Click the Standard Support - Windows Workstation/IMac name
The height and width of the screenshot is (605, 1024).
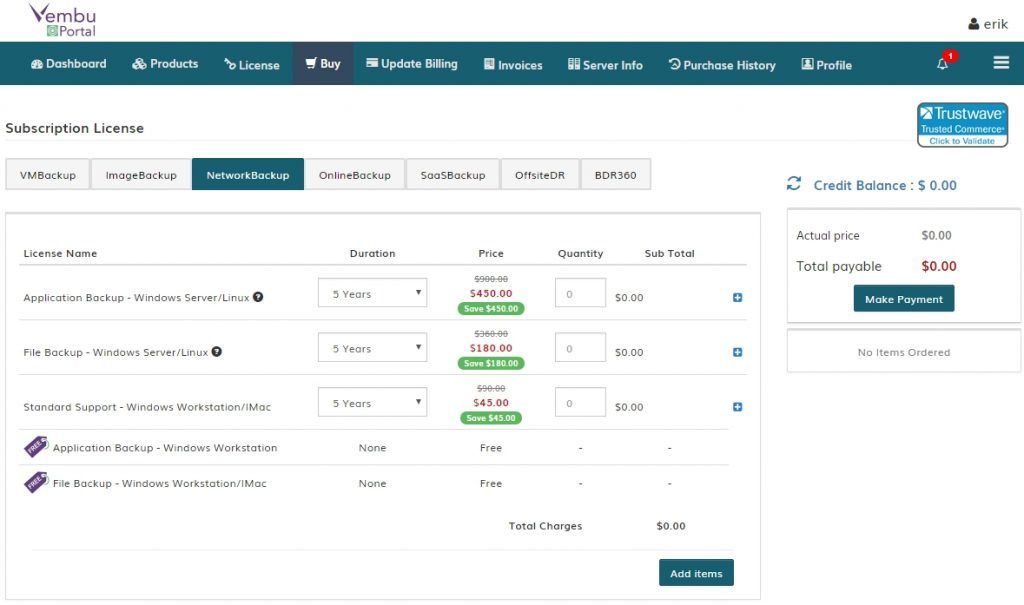point(147,407)
